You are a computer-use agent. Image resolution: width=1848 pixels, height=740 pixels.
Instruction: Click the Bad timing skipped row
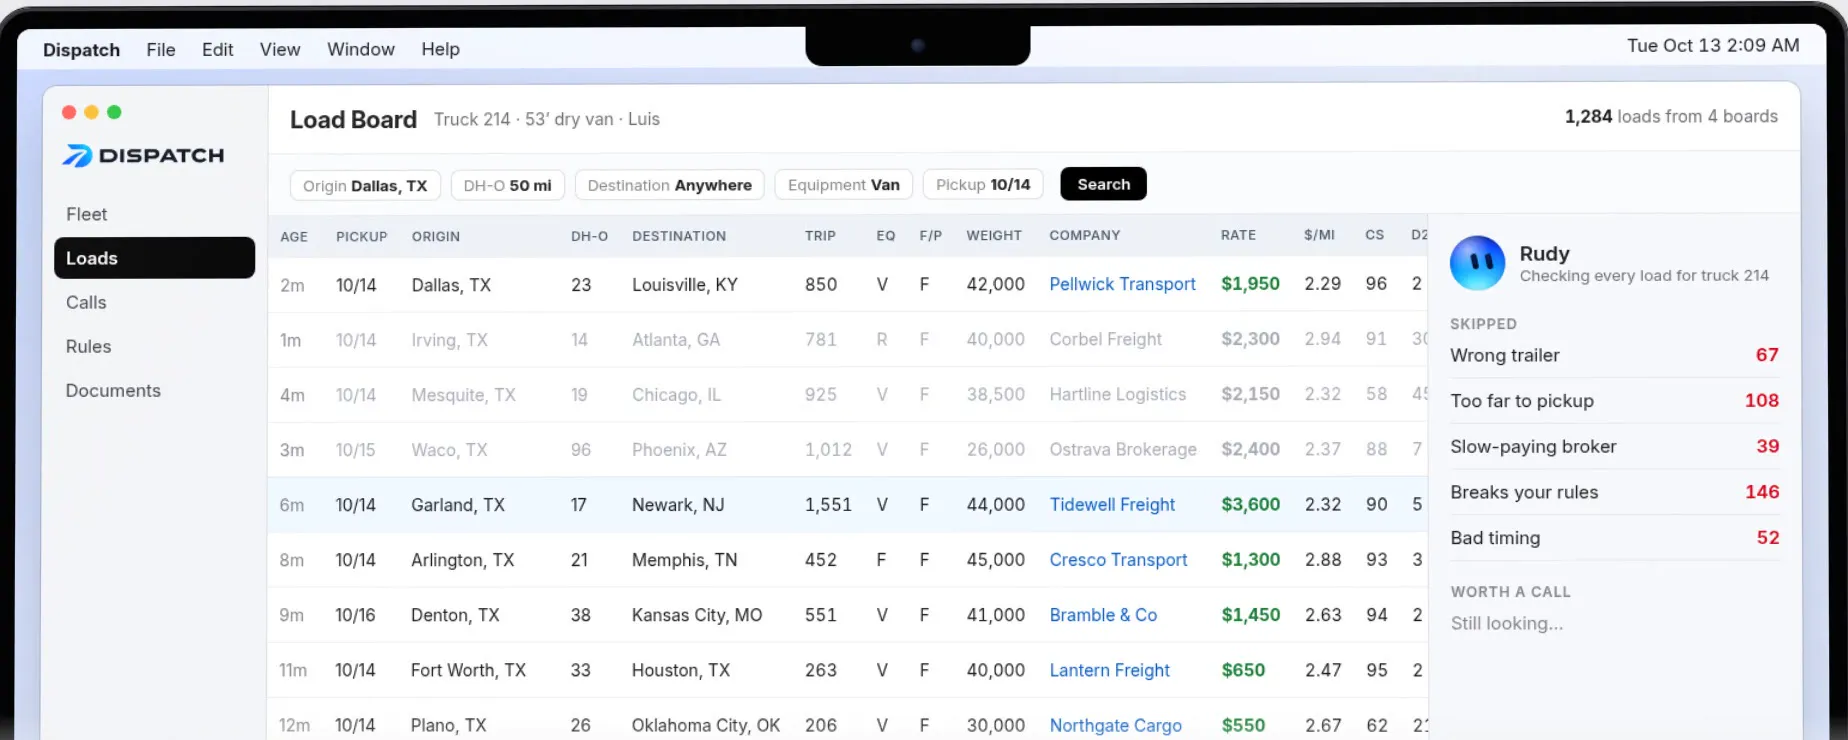[1614, 538]
